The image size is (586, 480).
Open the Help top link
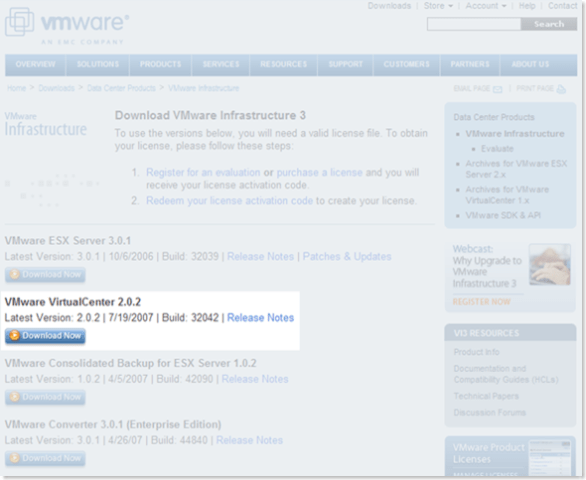click(x=527, y=6)
